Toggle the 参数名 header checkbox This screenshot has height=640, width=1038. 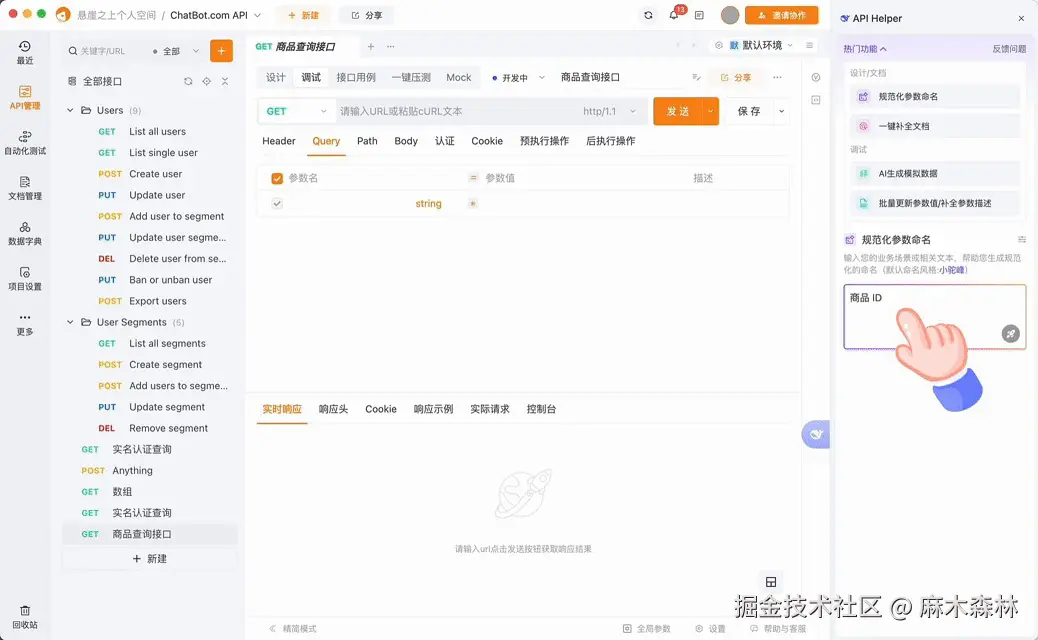pos(277,178)
